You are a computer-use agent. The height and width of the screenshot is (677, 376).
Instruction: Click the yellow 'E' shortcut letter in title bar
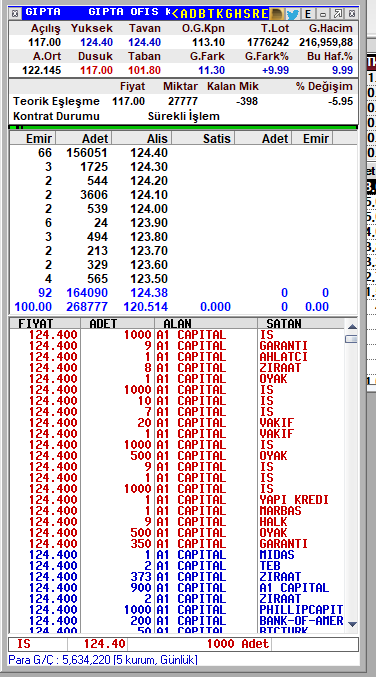pyautogui.click(x=264, y=14)
